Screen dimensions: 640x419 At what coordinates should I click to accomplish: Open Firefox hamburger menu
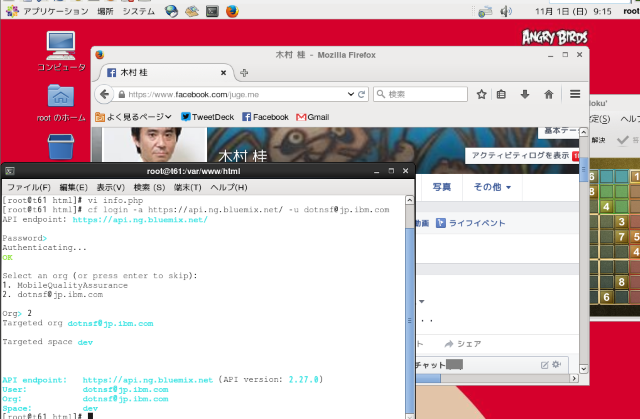click(575, 94)
